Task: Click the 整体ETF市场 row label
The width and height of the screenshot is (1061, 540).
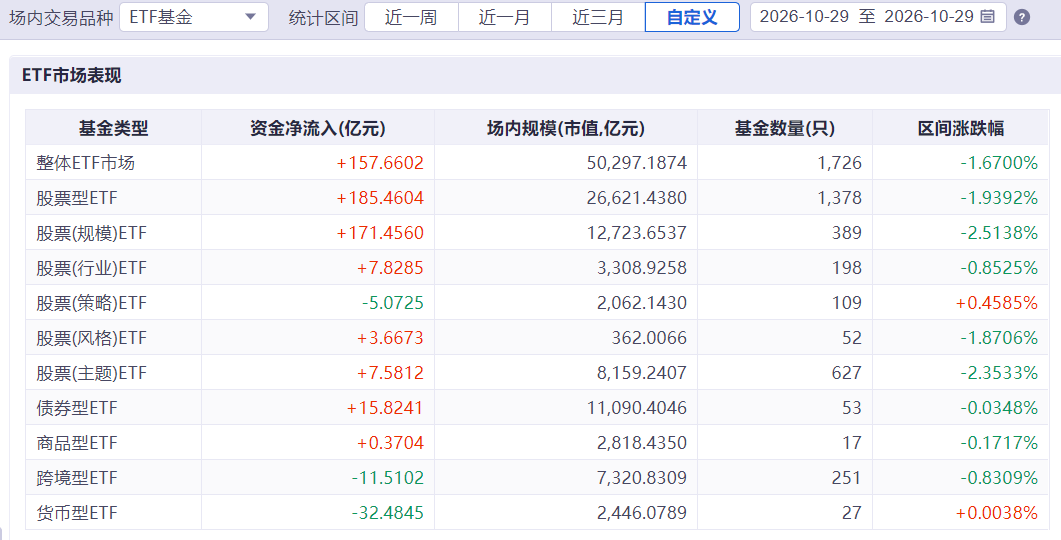Action: point(85,162)
